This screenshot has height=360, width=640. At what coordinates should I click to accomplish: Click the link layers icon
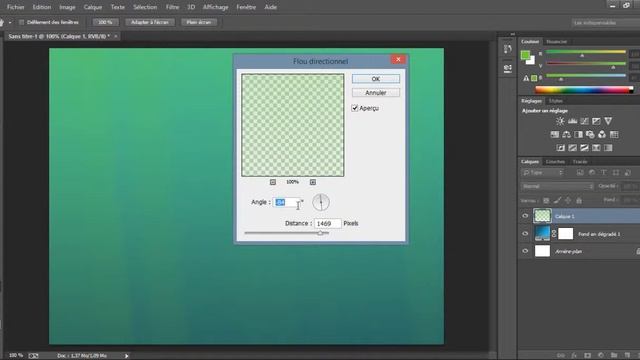pos(561,356)
